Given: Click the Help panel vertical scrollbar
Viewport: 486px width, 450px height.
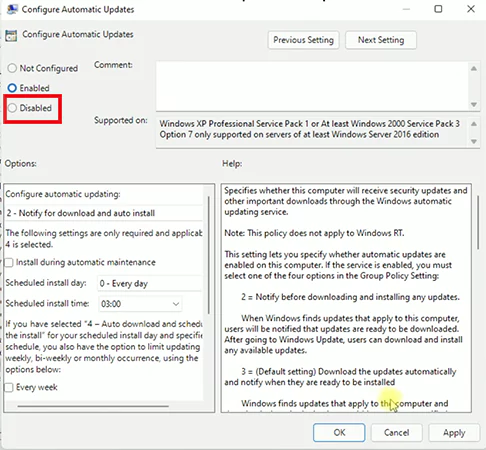Looking at the screenshot, I should (x=478, y=222).
